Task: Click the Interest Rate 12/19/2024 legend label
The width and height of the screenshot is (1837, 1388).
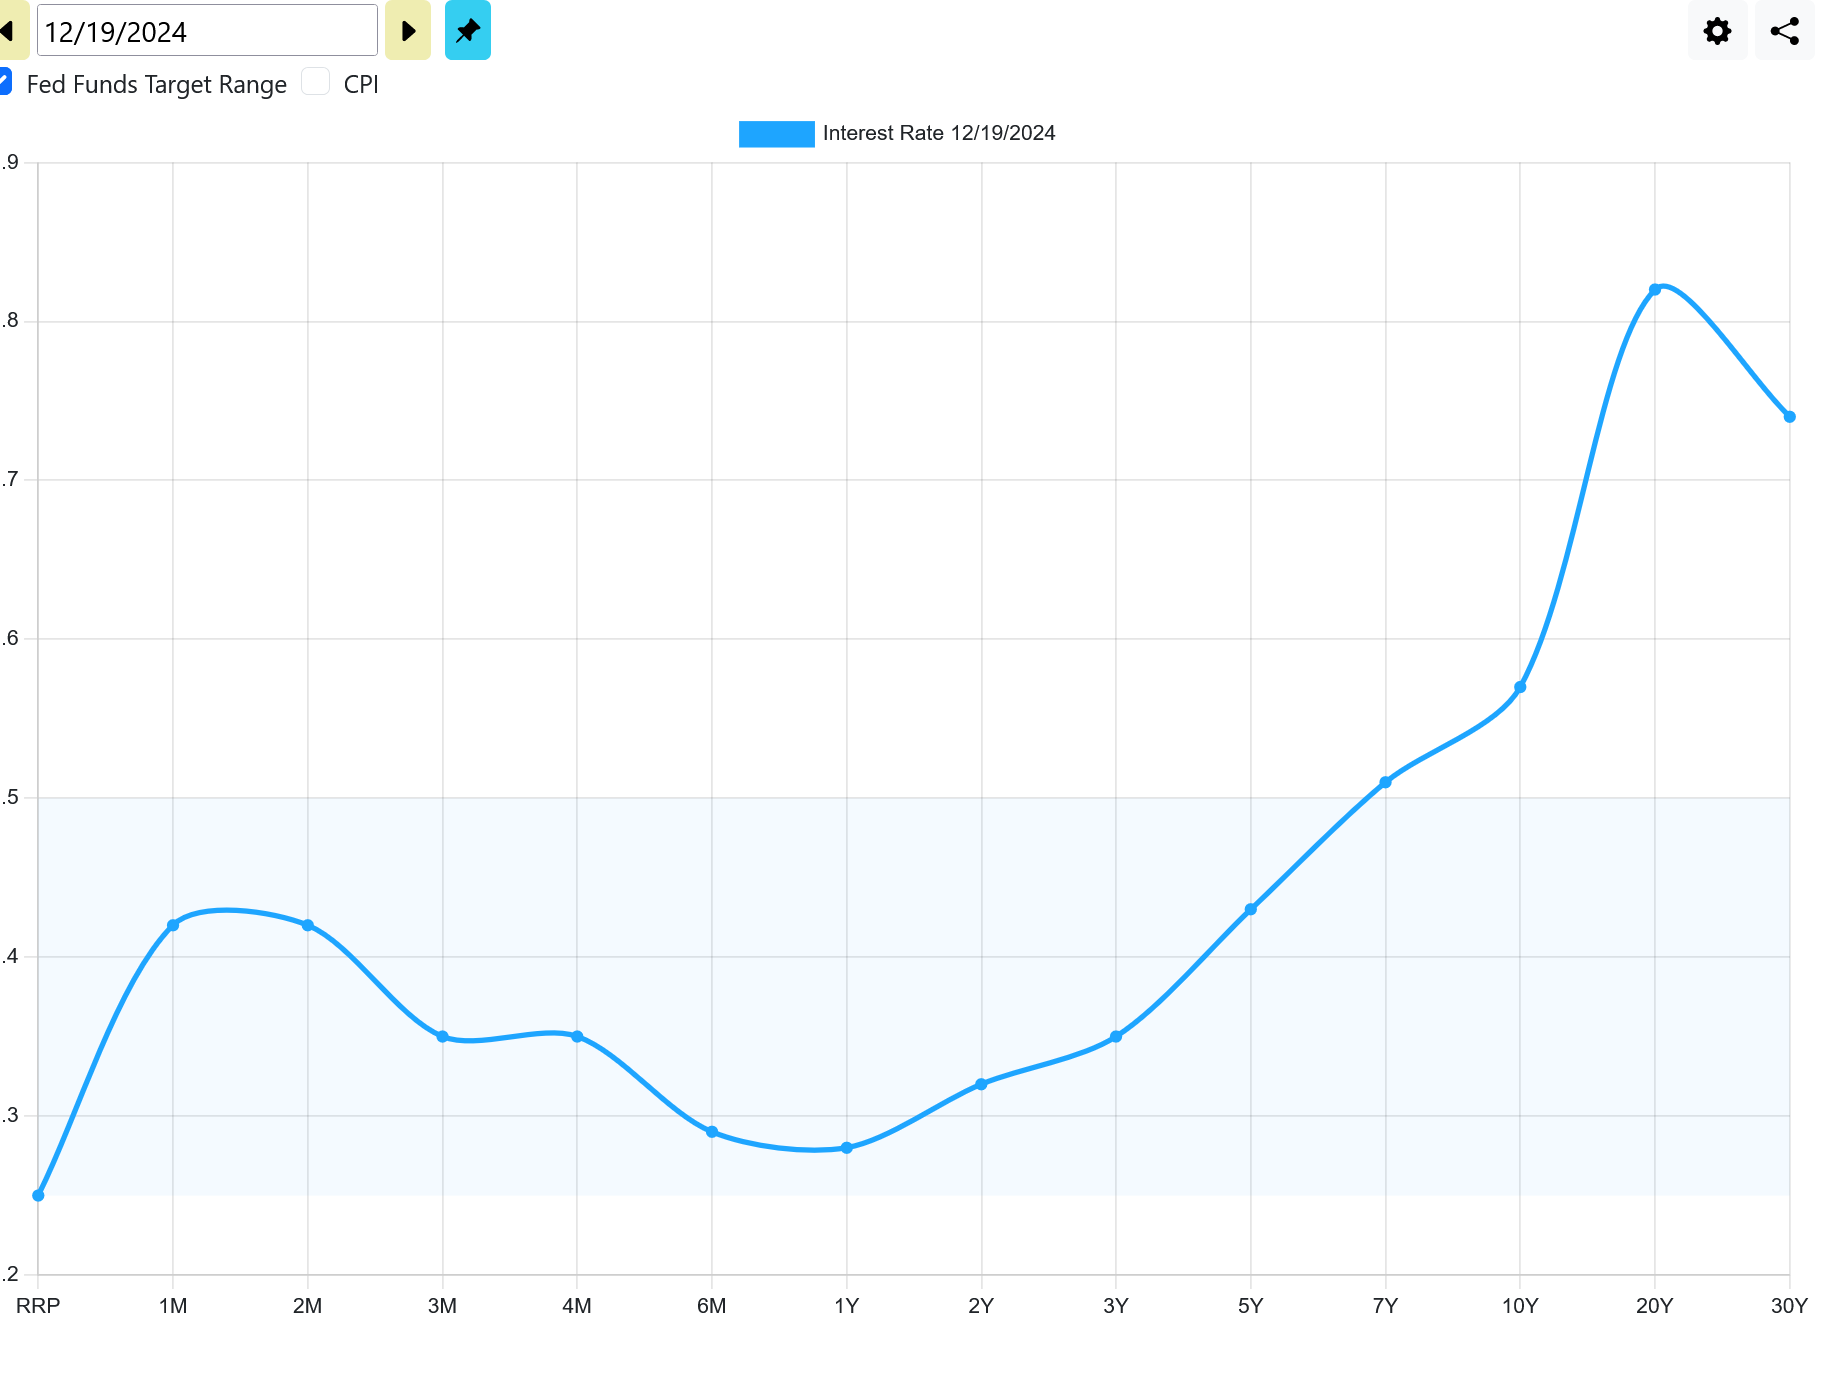Action: pyautogui.click(x=939, y=134)
